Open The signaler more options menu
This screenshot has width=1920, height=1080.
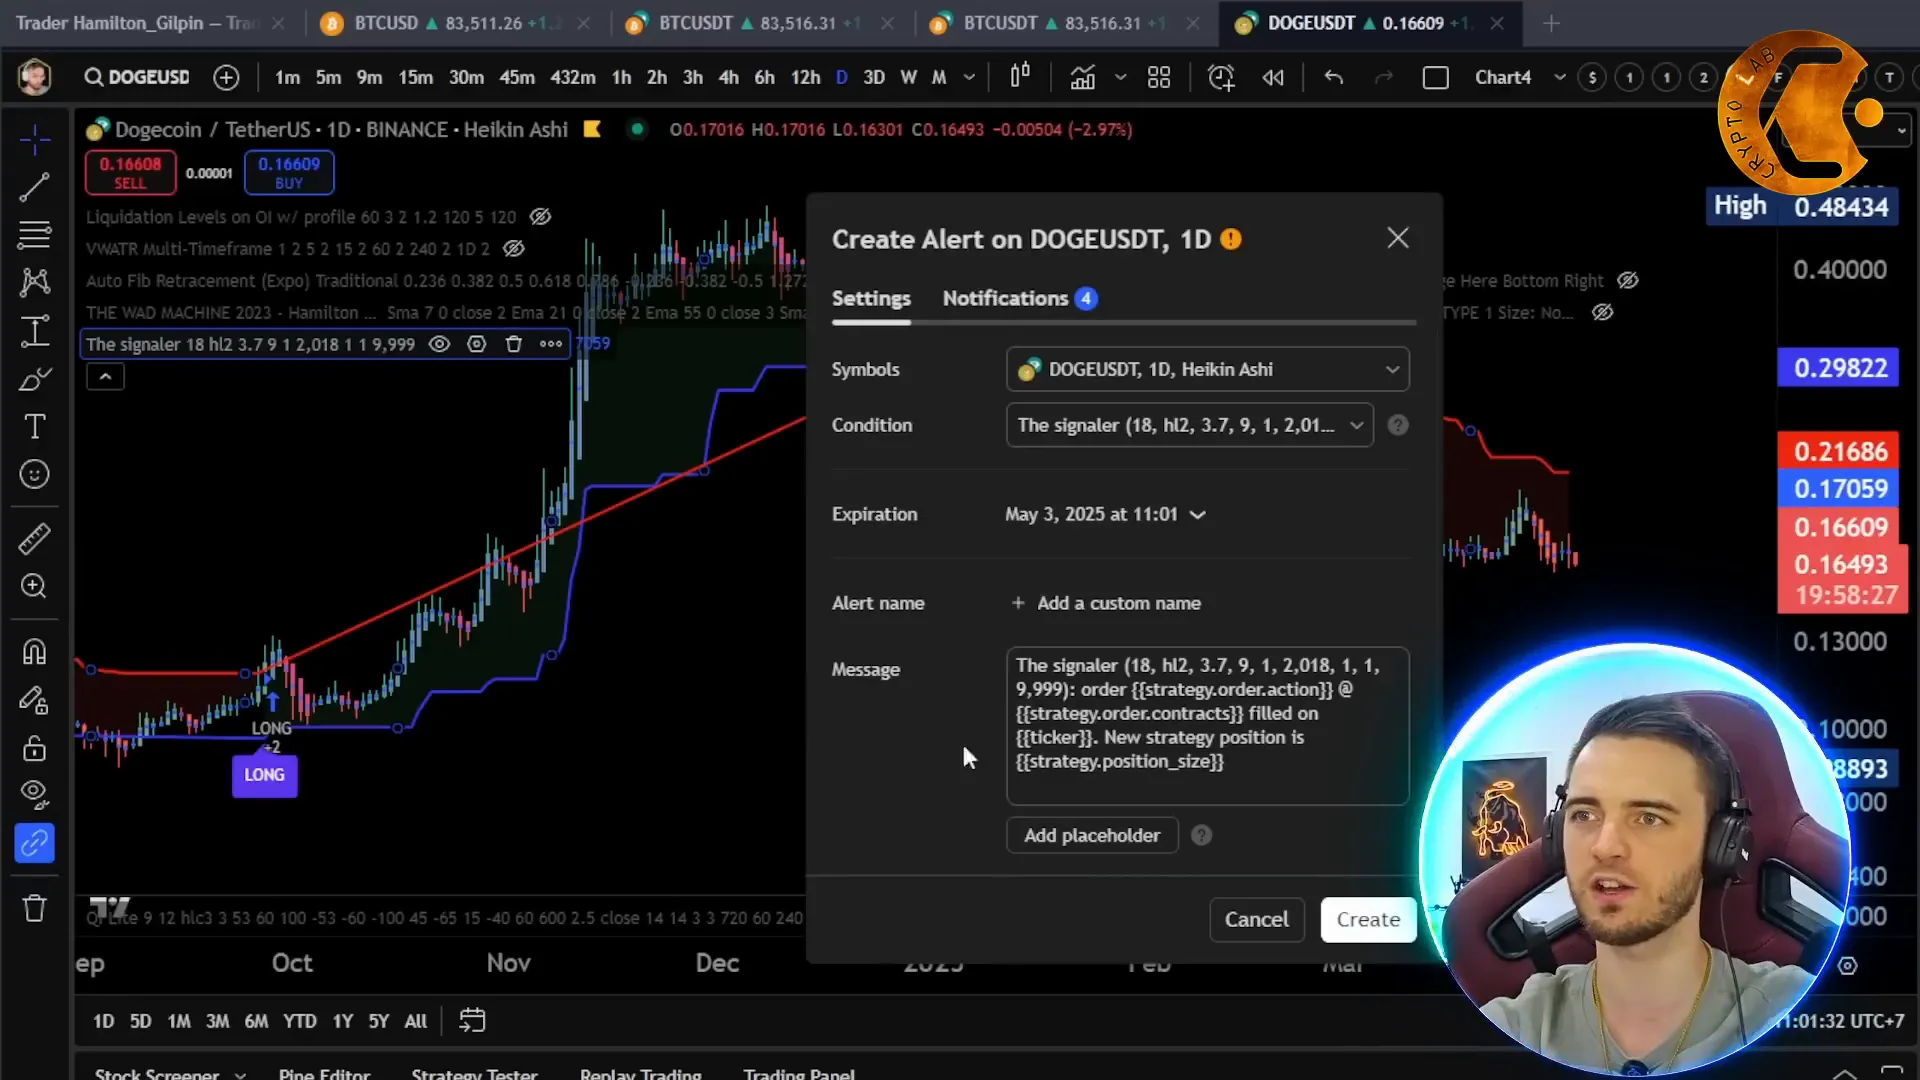pyautogui.click(x=551, y=344)
